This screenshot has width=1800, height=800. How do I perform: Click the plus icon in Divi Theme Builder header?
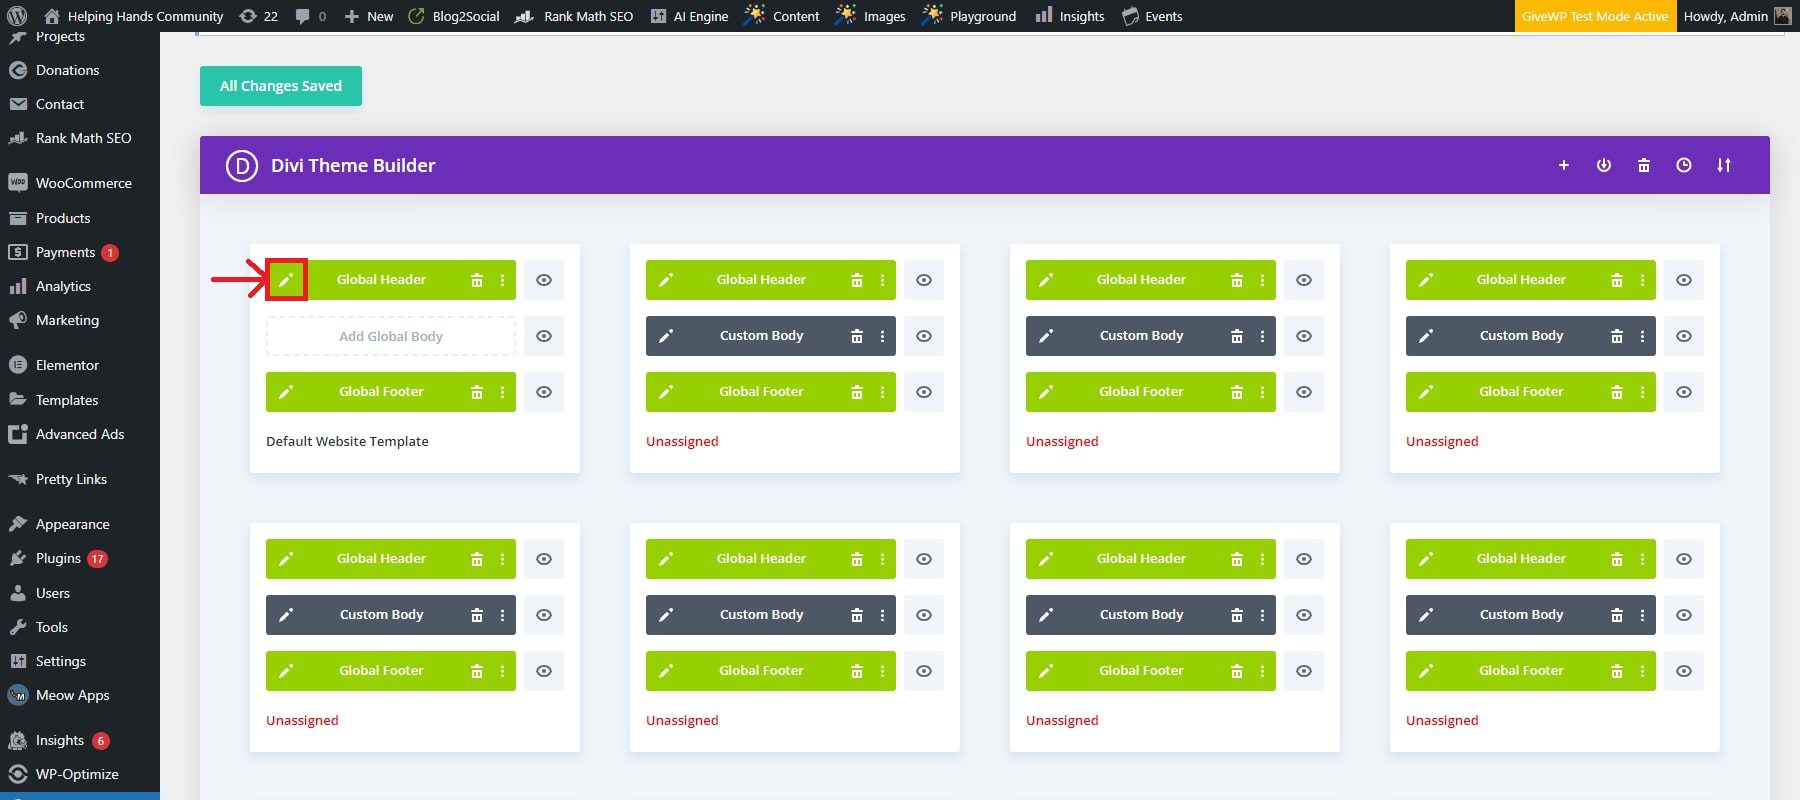pos(1564,166)
